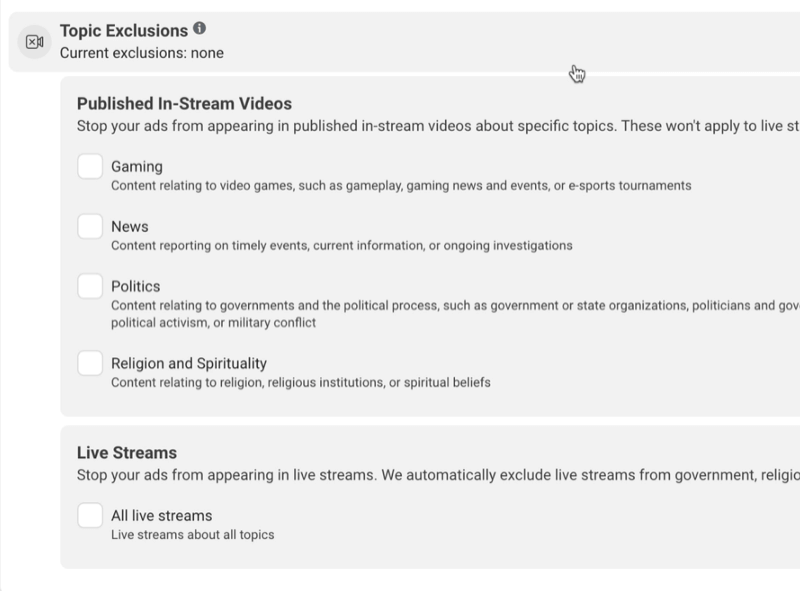The height and width of the screenshot is (591, 800).
Task: Collapse the Topic Exclusions header row
Action: (404, 42)
